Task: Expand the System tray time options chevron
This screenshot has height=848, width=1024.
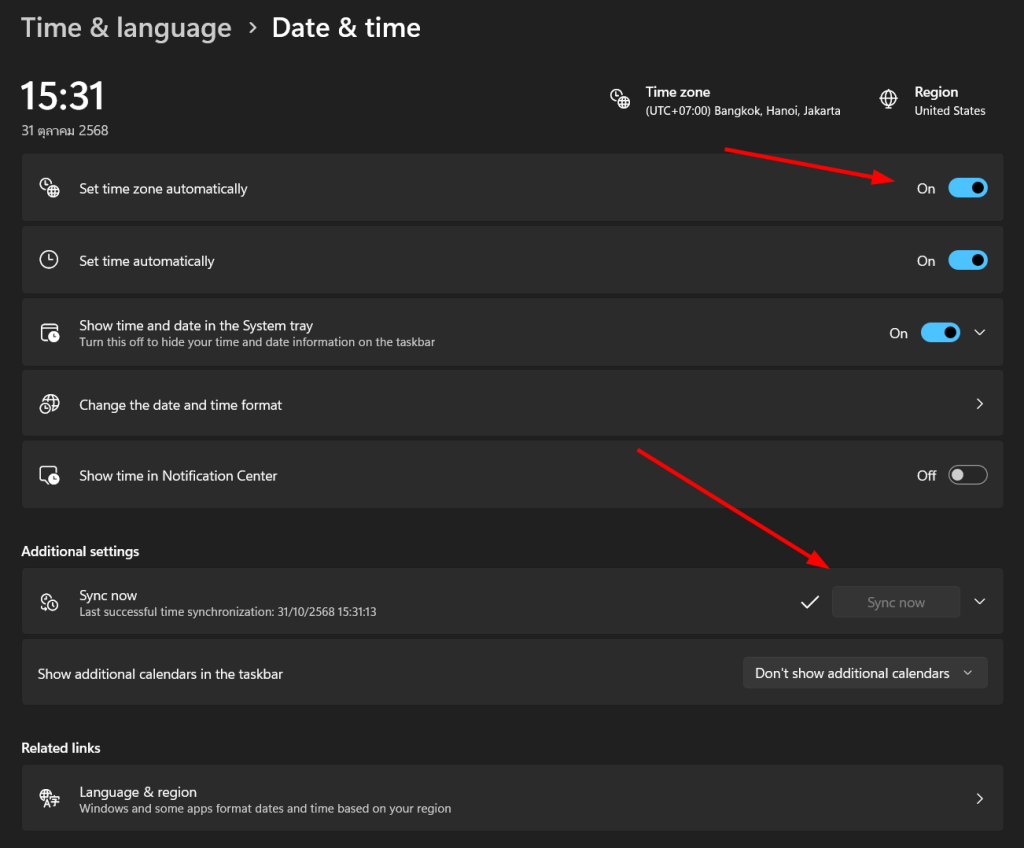Action: pyautogui.click(x=980, y=333)
